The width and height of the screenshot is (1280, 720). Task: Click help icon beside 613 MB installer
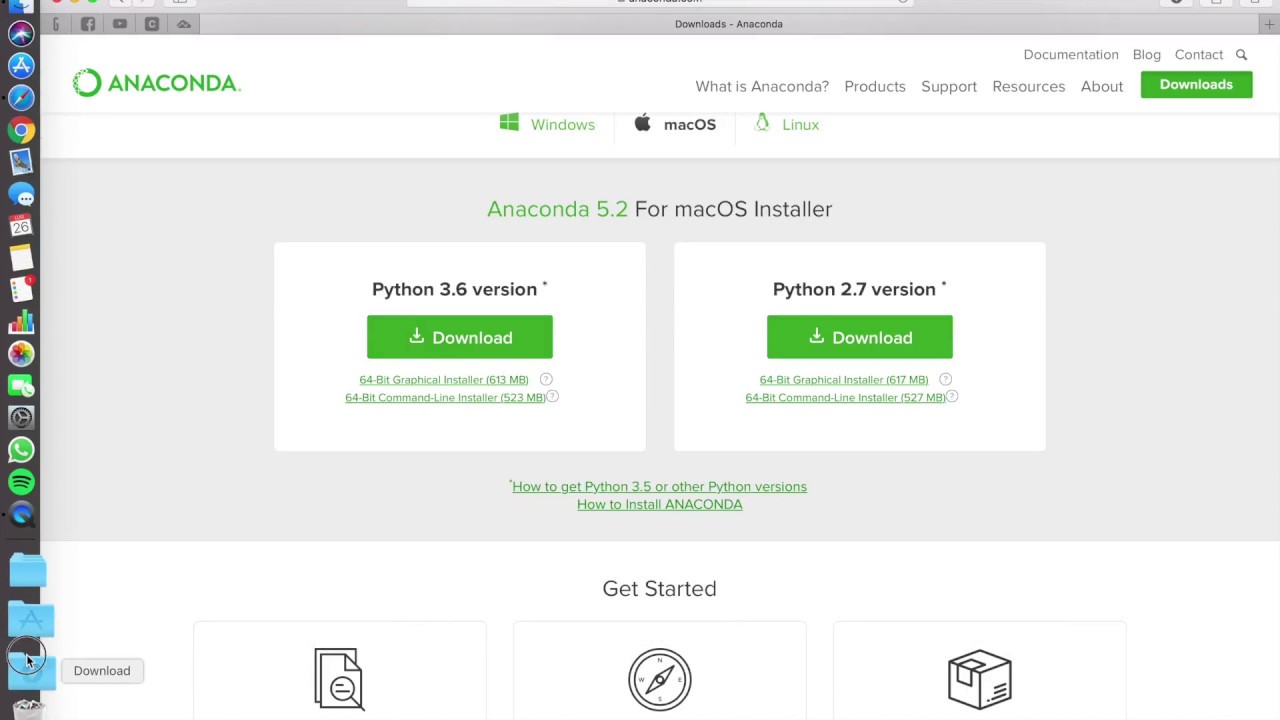tap(546, 379)
